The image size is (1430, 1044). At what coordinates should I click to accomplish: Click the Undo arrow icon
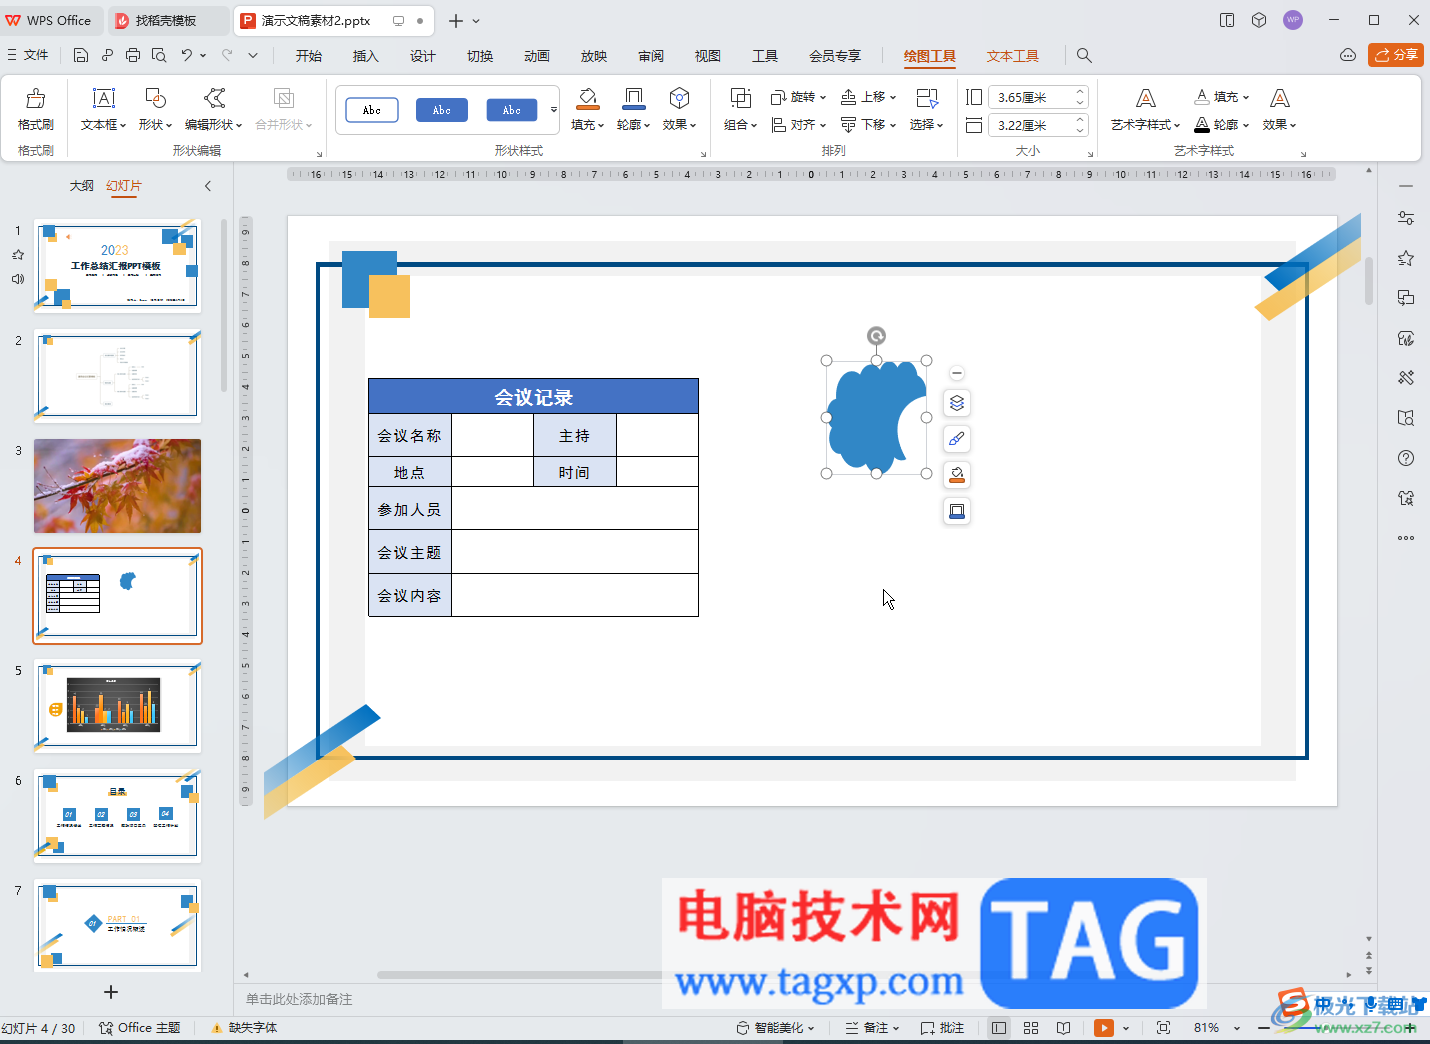click(x=187, y=55)
